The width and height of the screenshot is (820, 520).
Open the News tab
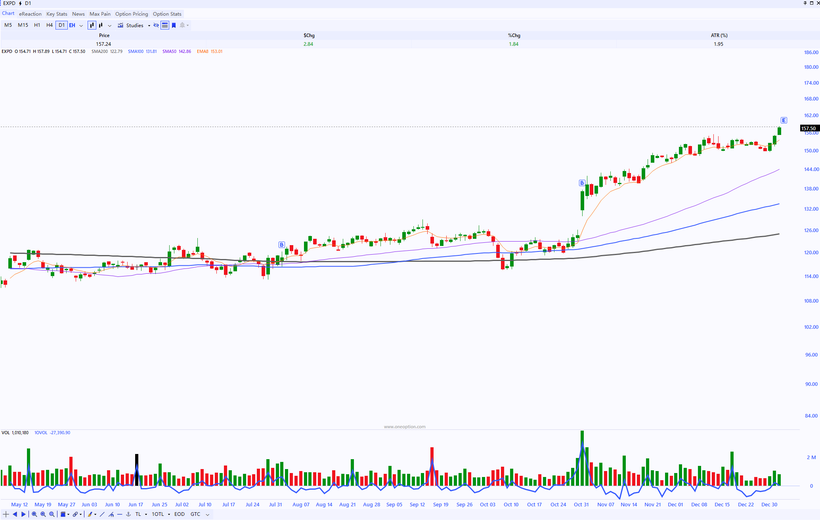click(x=78, y=14)
